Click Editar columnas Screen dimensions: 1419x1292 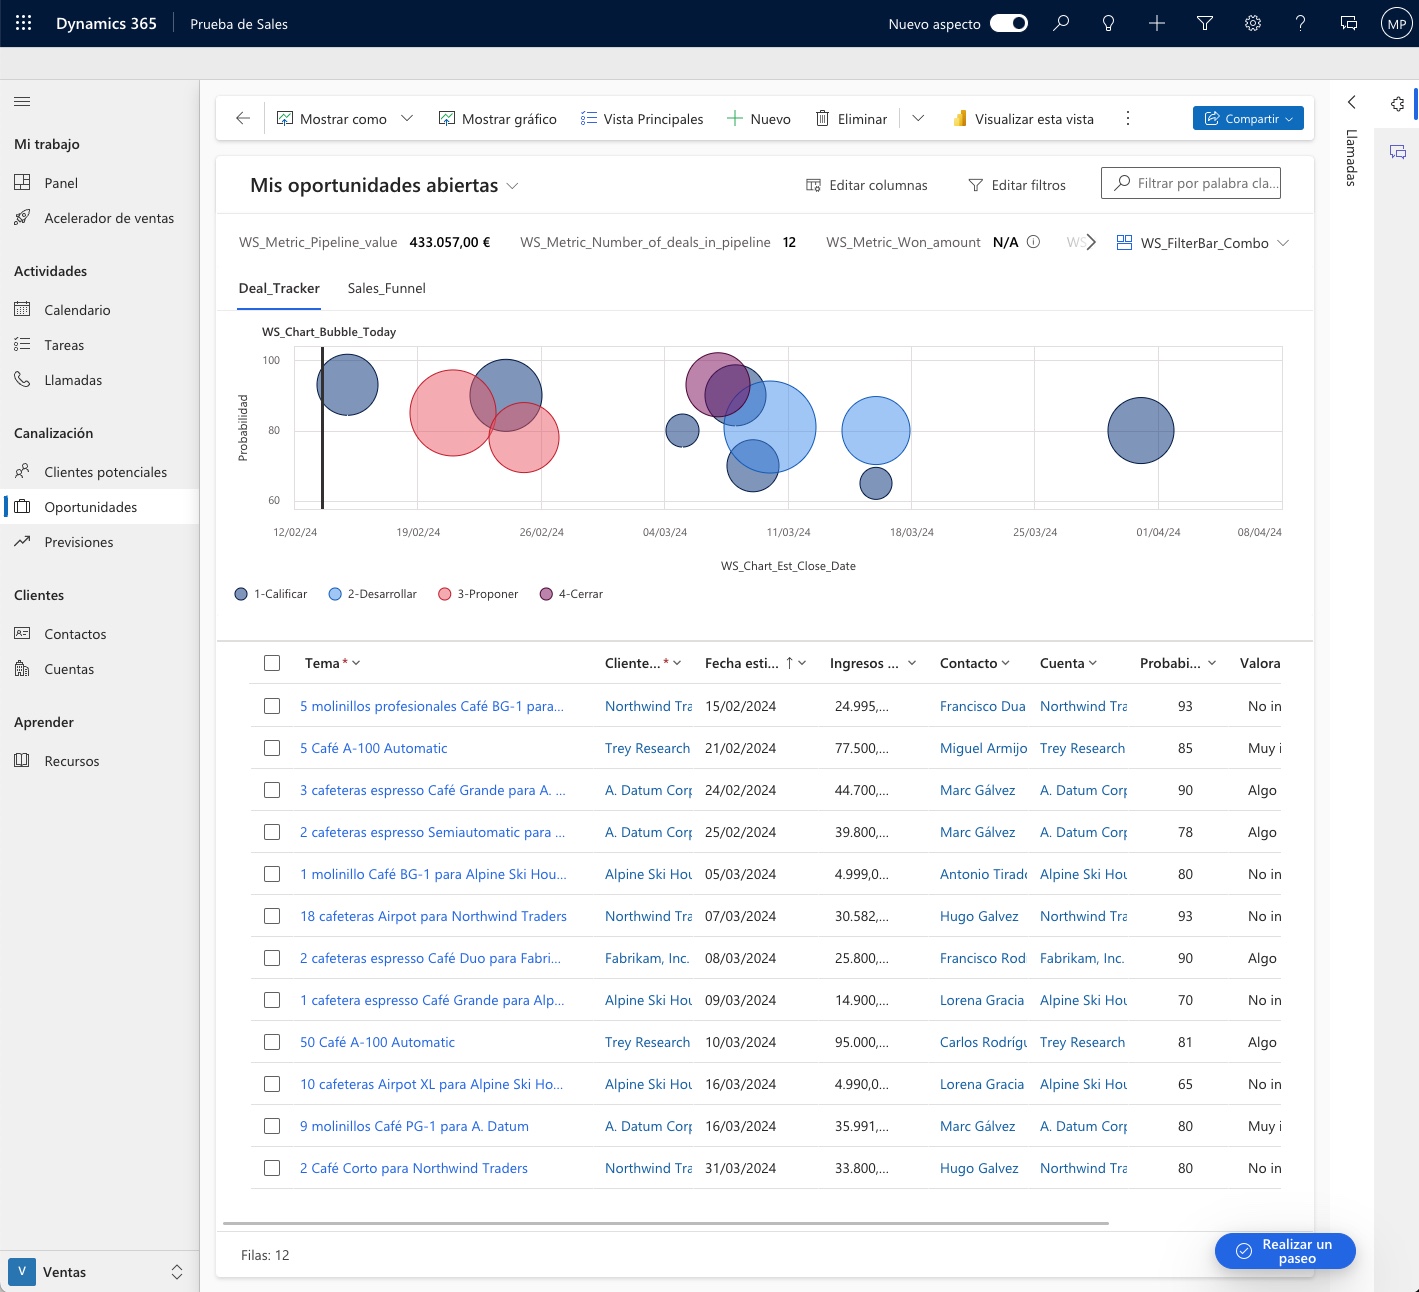[867, 185]
